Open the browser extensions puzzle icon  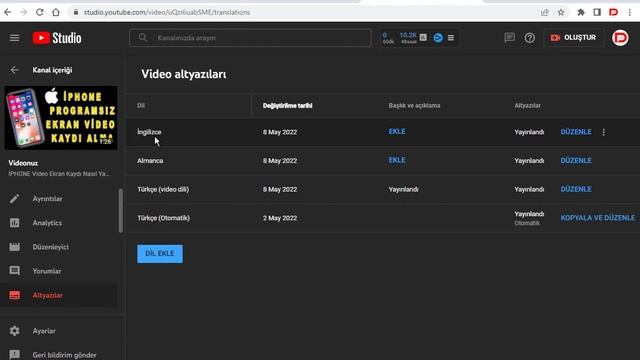point(581,12)
